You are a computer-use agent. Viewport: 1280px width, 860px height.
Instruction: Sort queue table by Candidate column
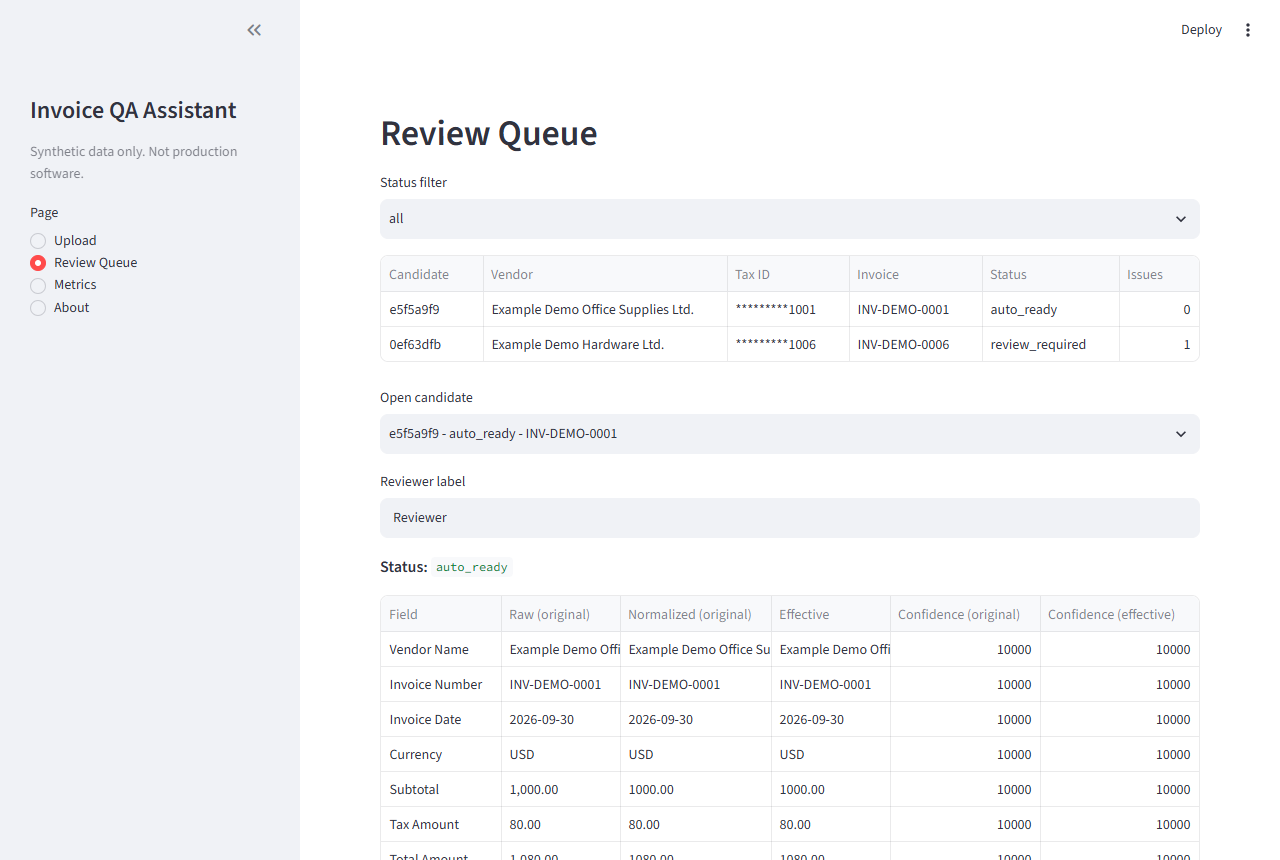pos(432,274)
